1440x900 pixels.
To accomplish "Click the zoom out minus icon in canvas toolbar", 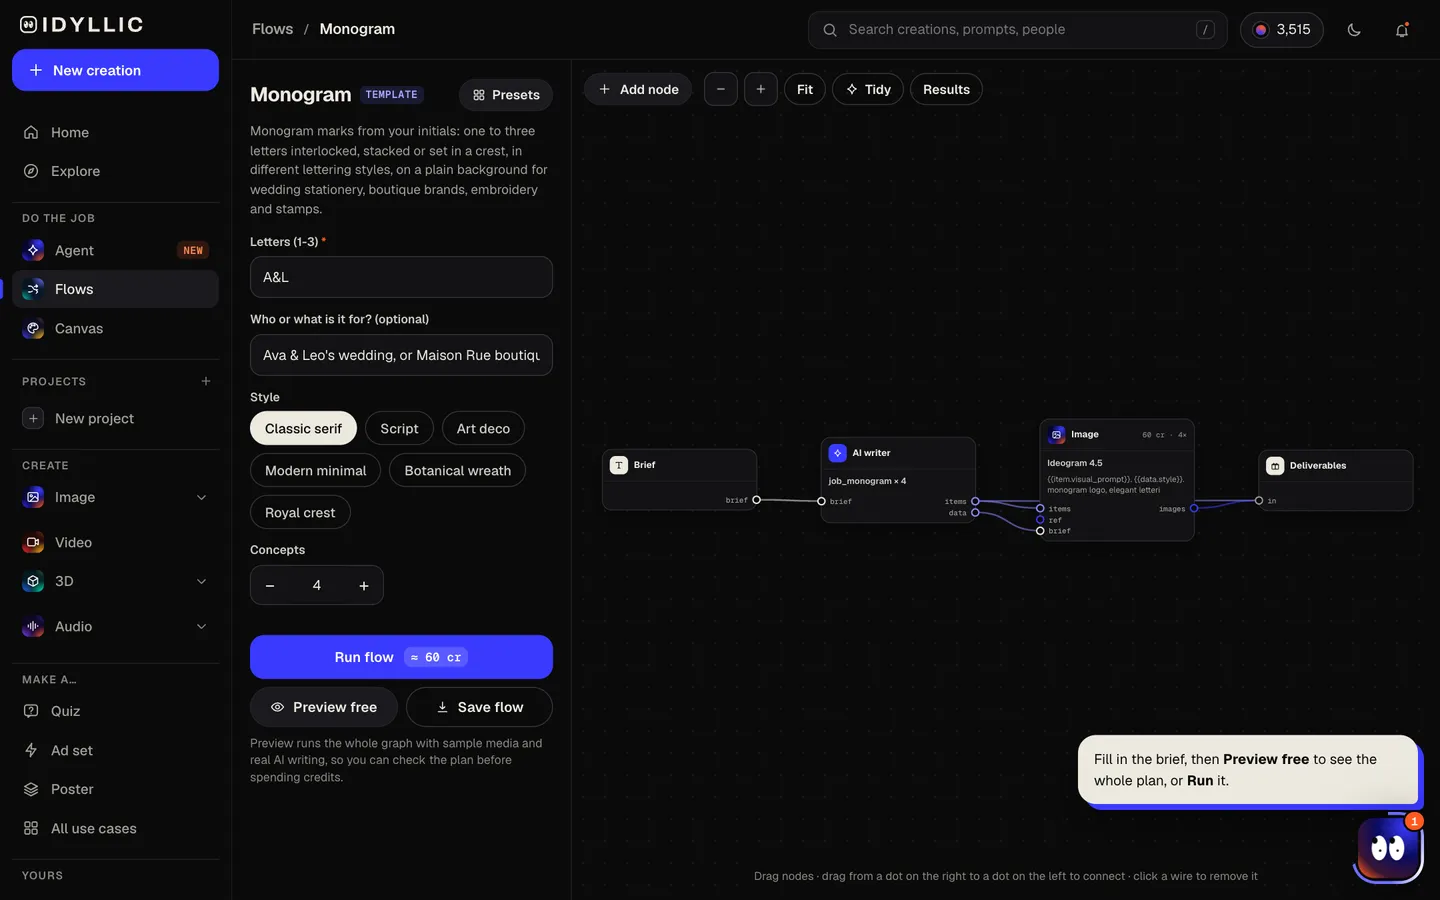I will 721,89.
